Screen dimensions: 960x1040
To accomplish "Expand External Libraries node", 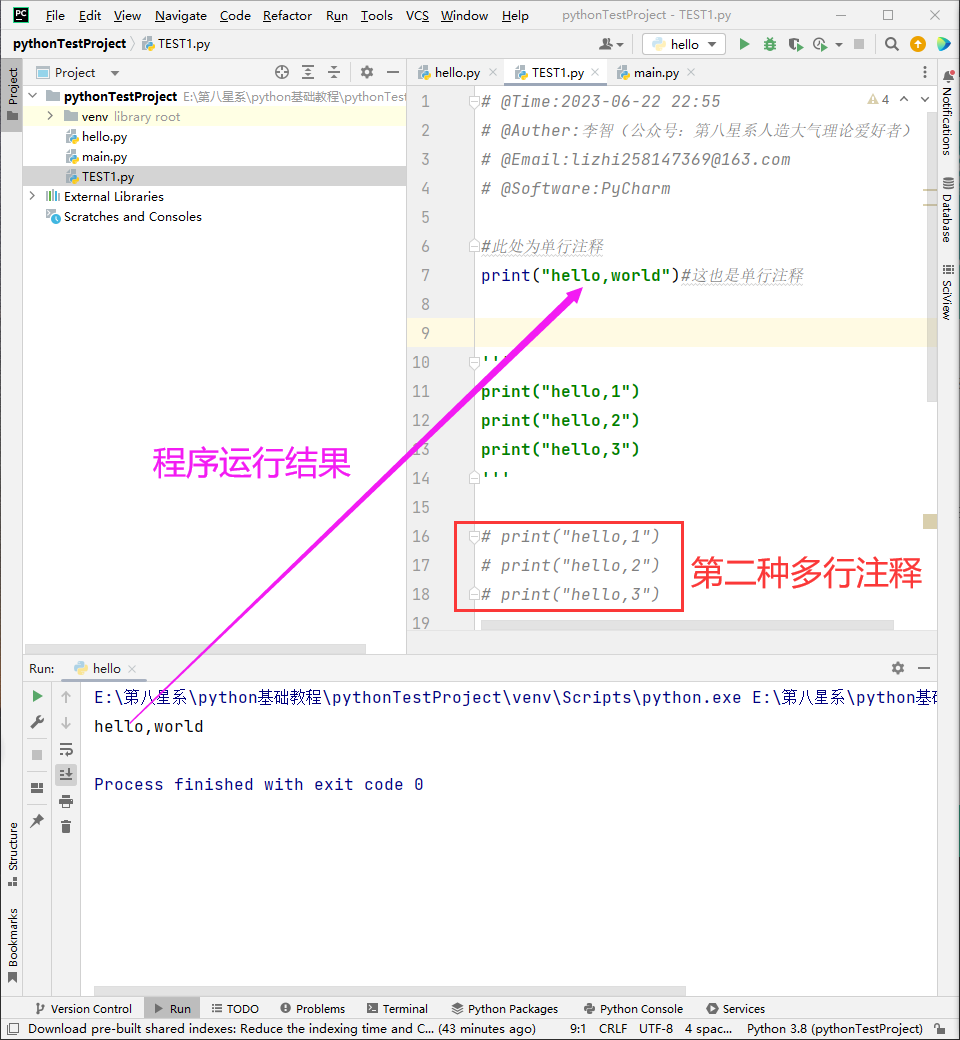I will point(33,196).
